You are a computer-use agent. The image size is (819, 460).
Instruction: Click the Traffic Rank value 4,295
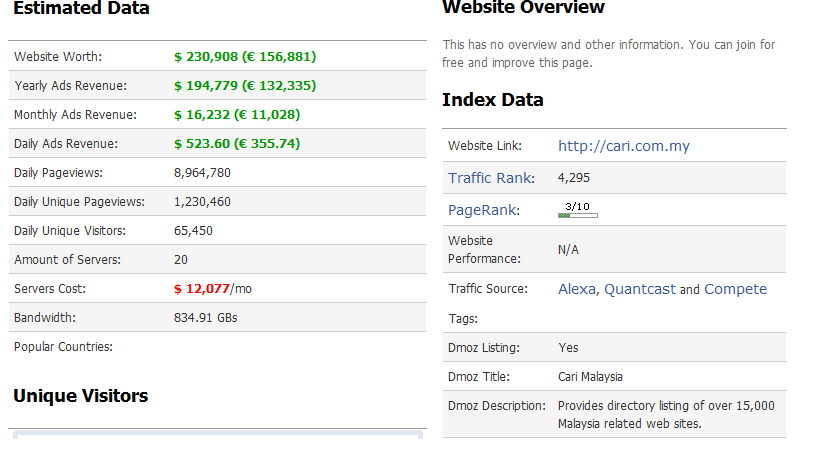[574, 178]
